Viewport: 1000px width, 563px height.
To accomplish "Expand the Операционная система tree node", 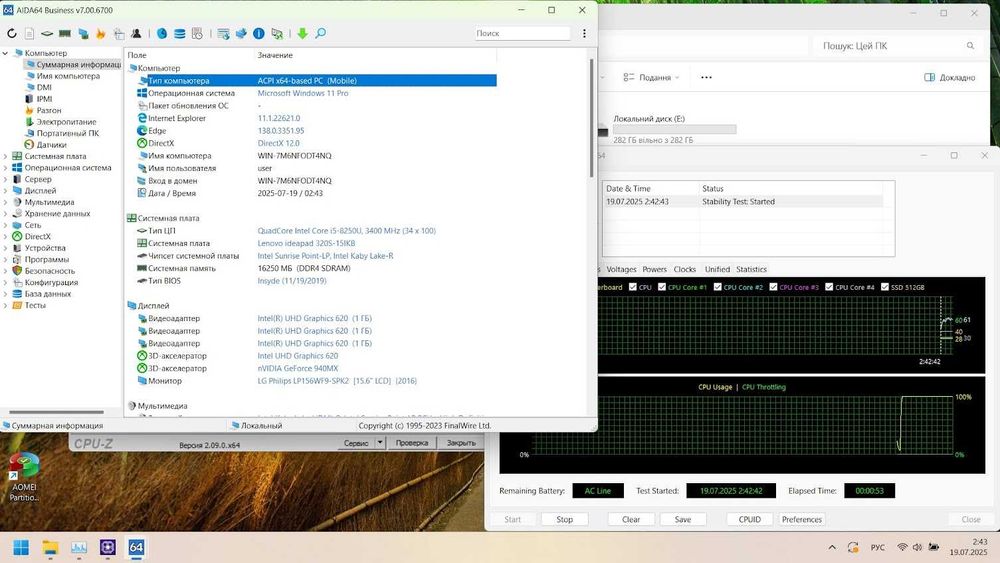I will (6, 168).
